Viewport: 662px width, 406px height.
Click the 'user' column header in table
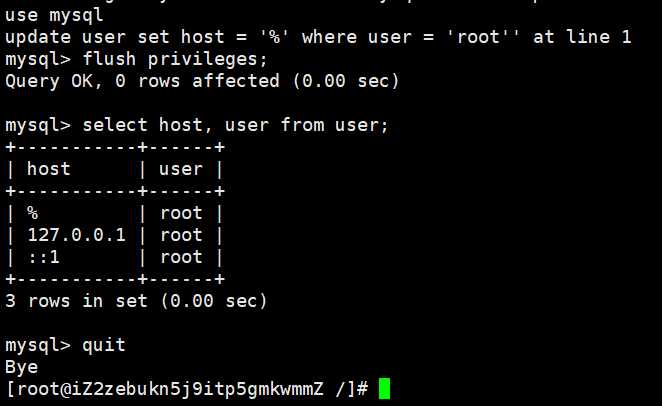point(181,169)
